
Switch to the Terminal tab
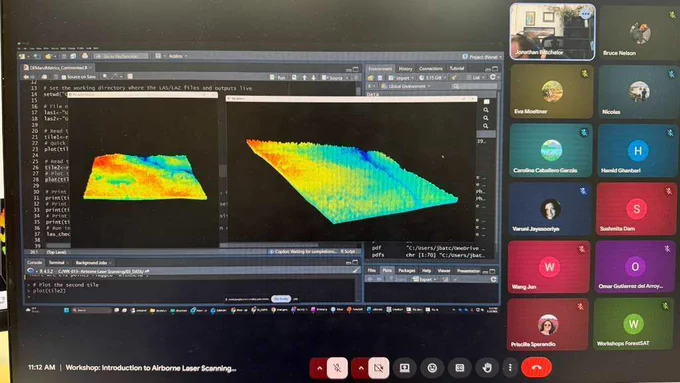(x=57, y=262)
